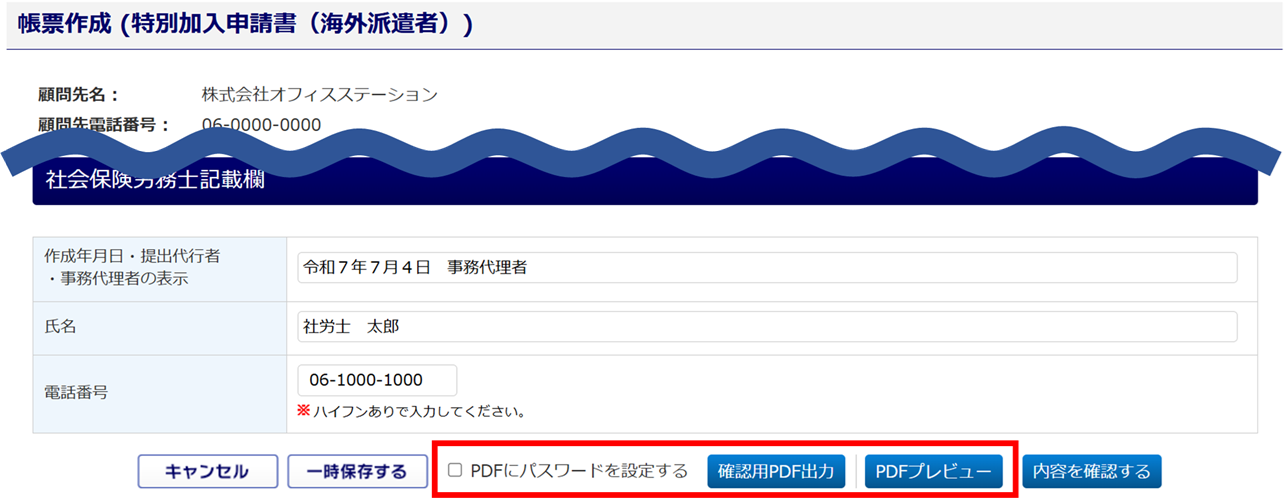Click the 顧問先名 label
This screenshot has height=503, width=1284.
click(79, 95)
